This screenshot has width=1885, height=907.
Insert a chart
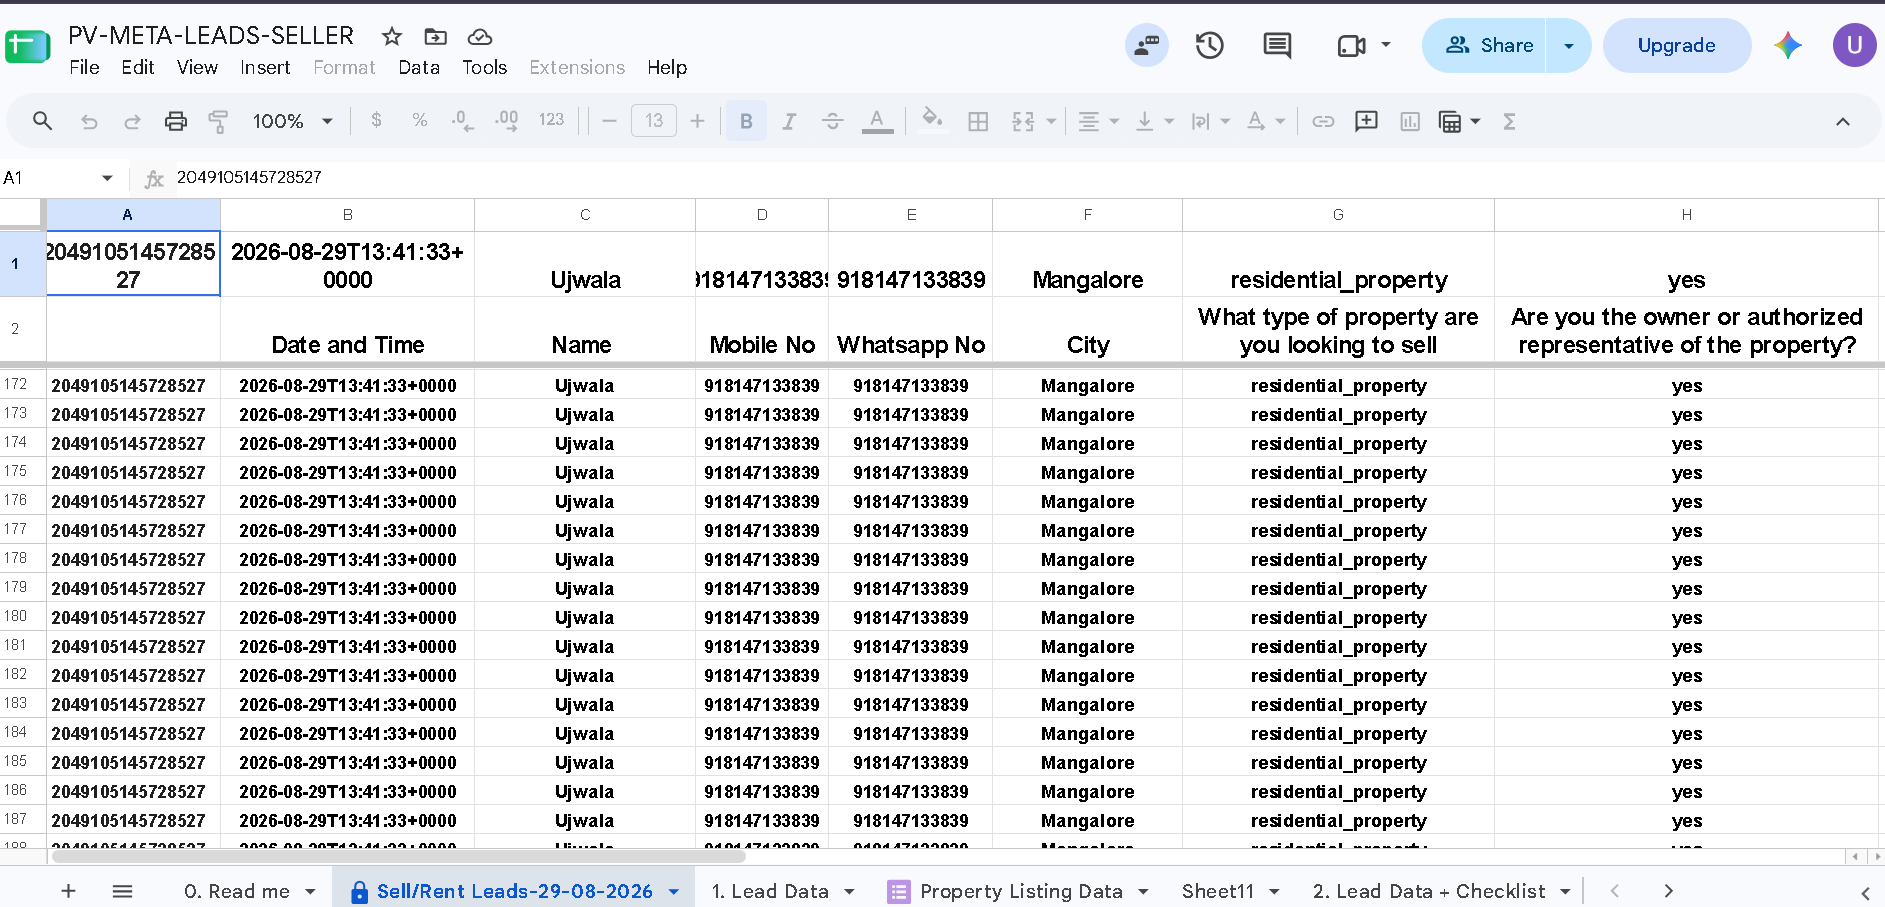(x=1410, y=121)
